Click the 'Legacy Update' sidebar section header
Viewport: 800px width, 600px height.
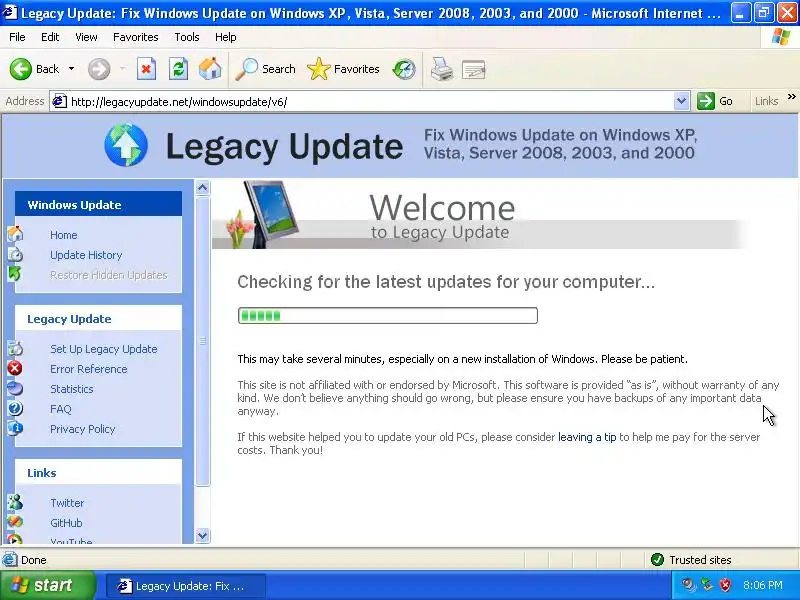click(98, 318)
